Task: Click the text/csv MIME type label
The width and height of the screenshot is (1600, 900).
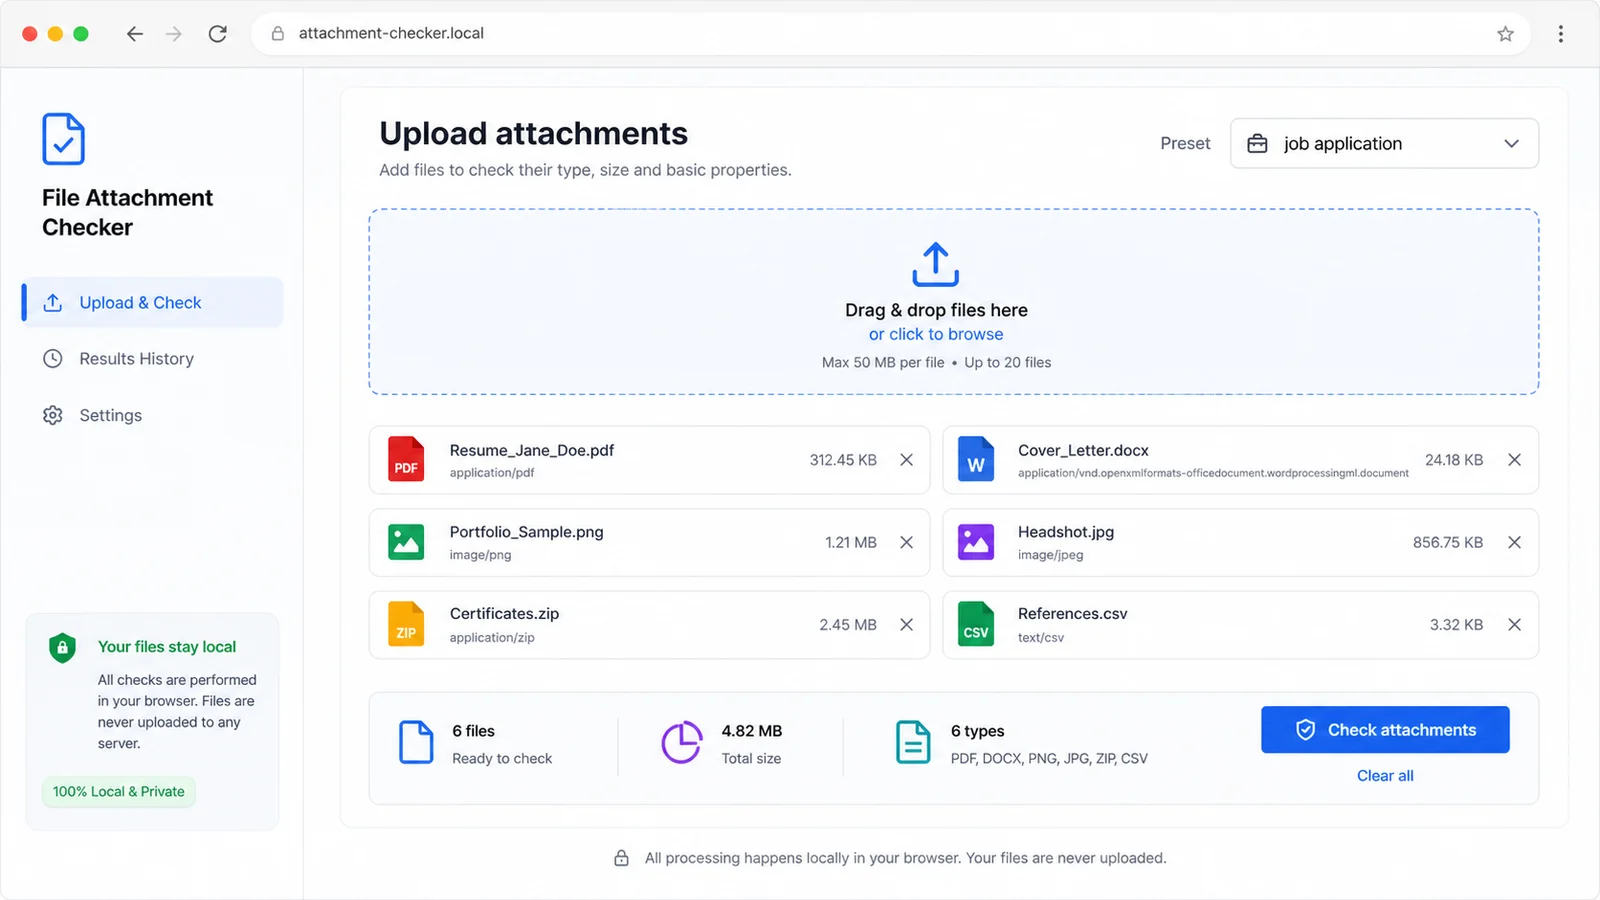Action: (x=1041, y=637)
